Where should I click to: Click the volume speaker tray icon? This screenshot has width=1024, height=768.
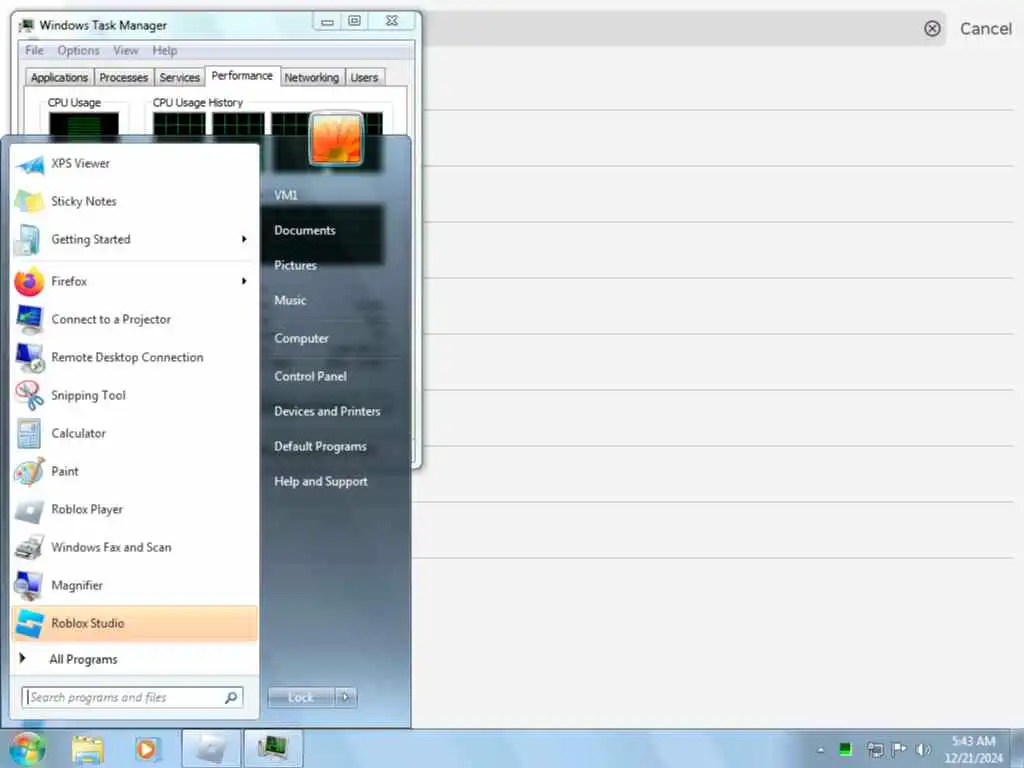(923, 749)
